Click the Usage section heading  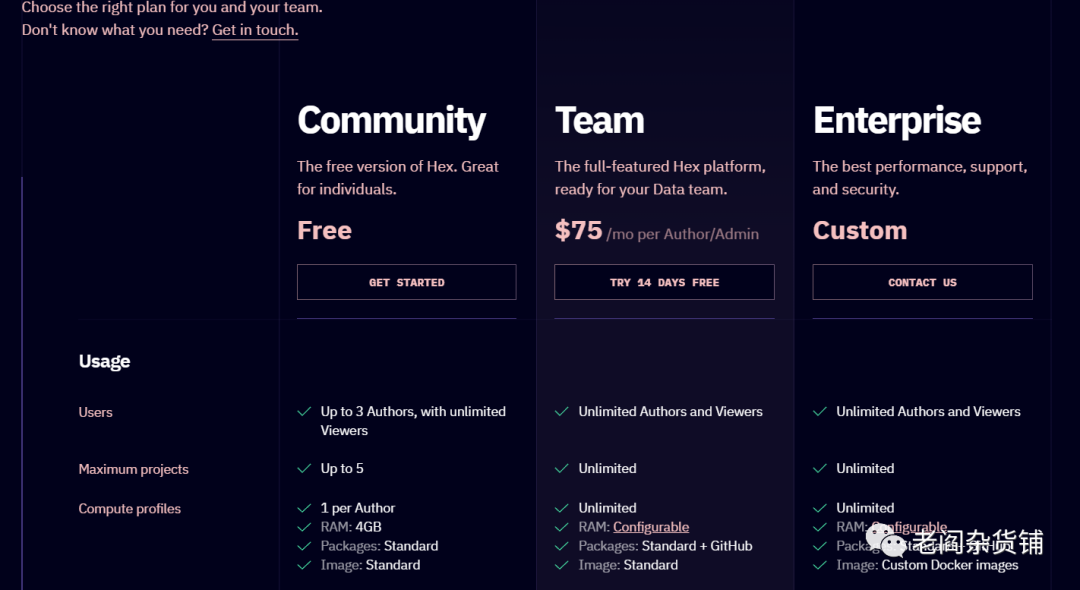click(x=104, y=362)
